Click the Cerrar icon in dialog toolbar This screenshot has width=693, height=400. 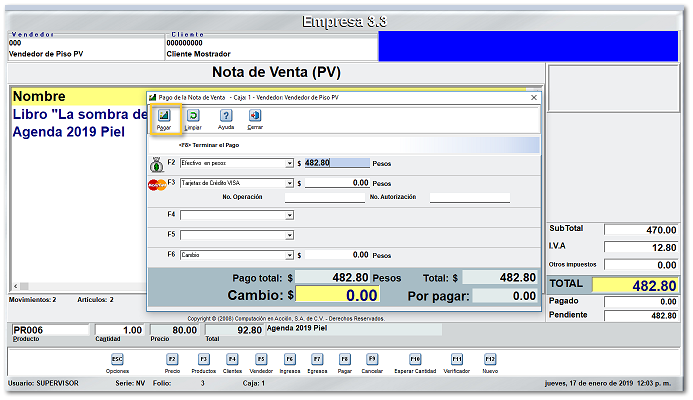[255, 116]
